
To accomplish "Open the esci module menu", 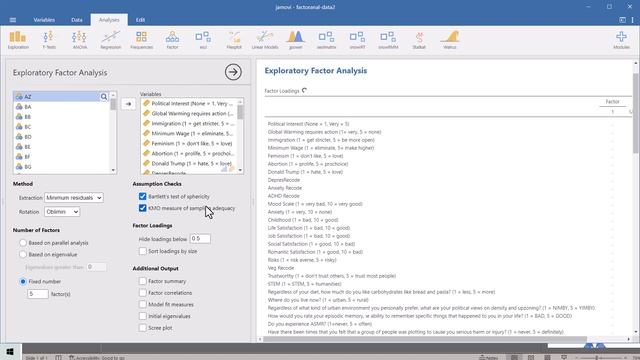I will tap(203, 40).
